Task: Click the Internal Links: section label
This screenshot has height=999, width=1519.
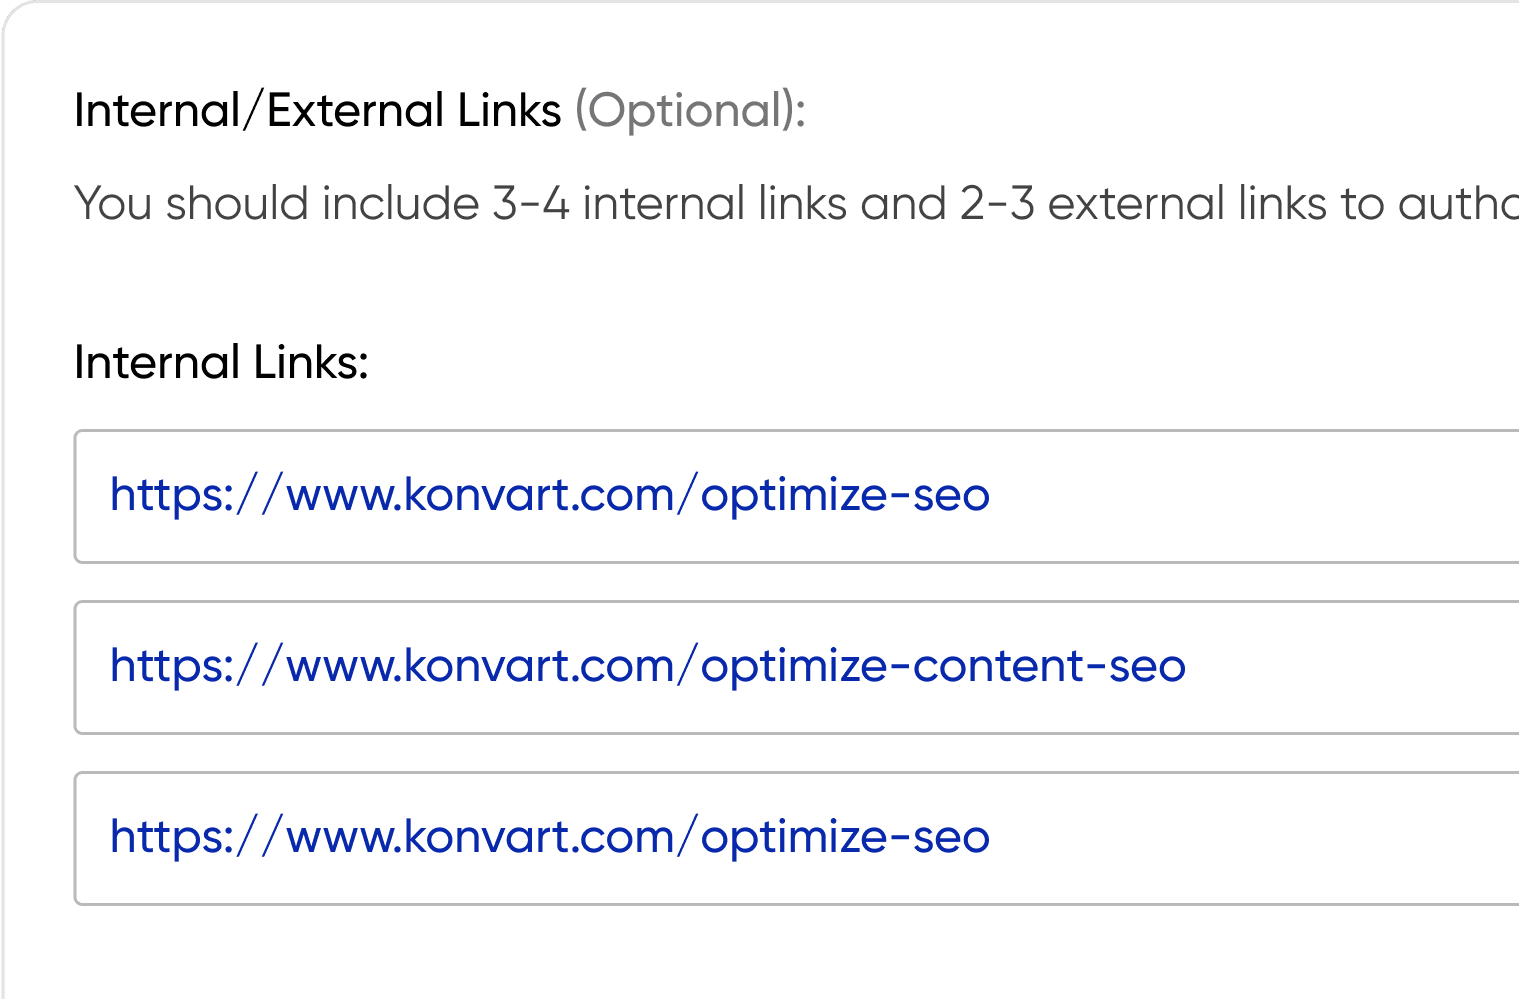Action: pyautogui.click(x=221, y=363)
